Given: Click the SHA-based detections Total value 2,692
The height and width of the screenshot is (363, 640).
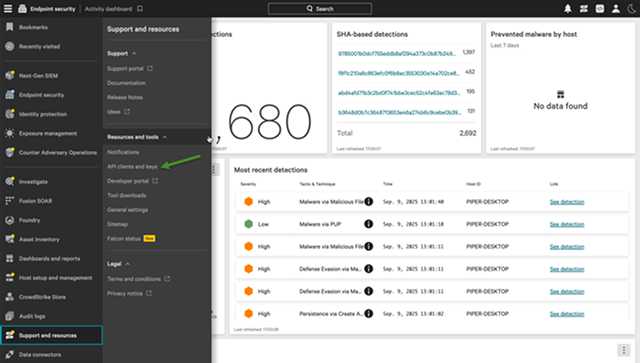Looking at the screenshot, I should click(x=468, y=133).
